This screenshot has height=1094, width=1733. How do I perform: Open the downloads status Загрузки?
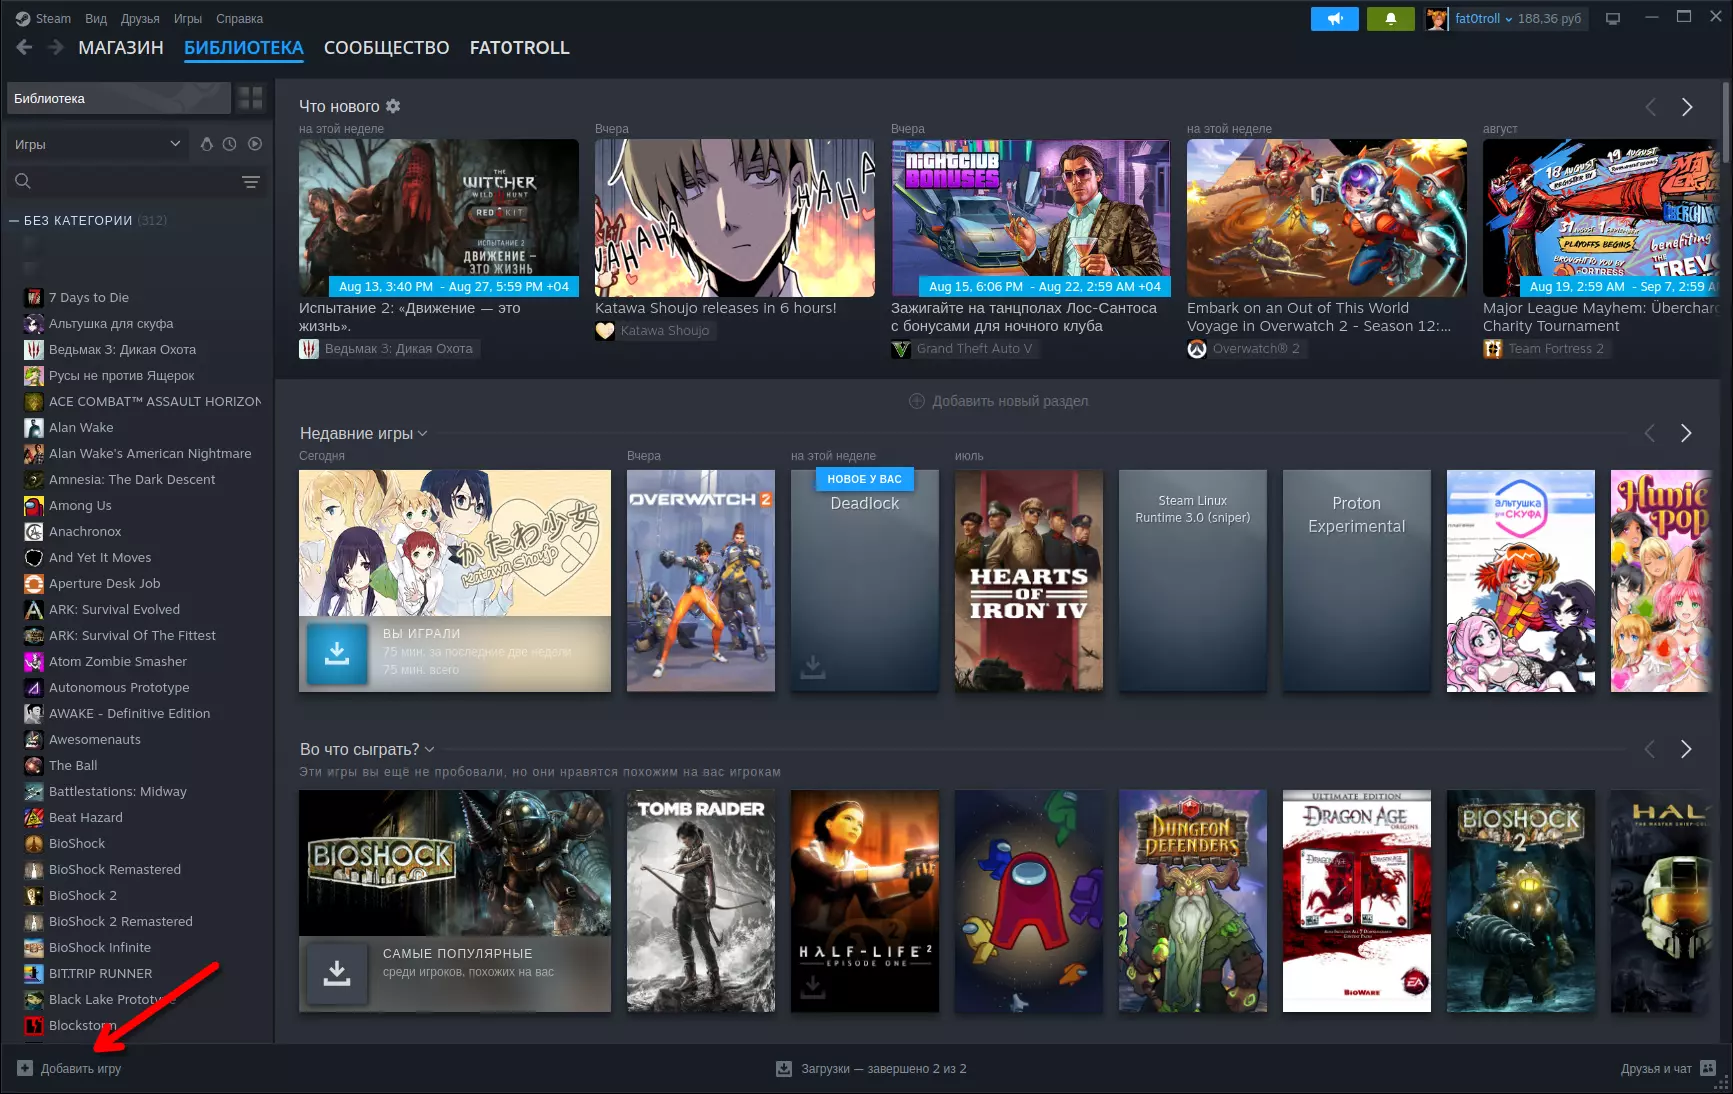pos(871,1069)
